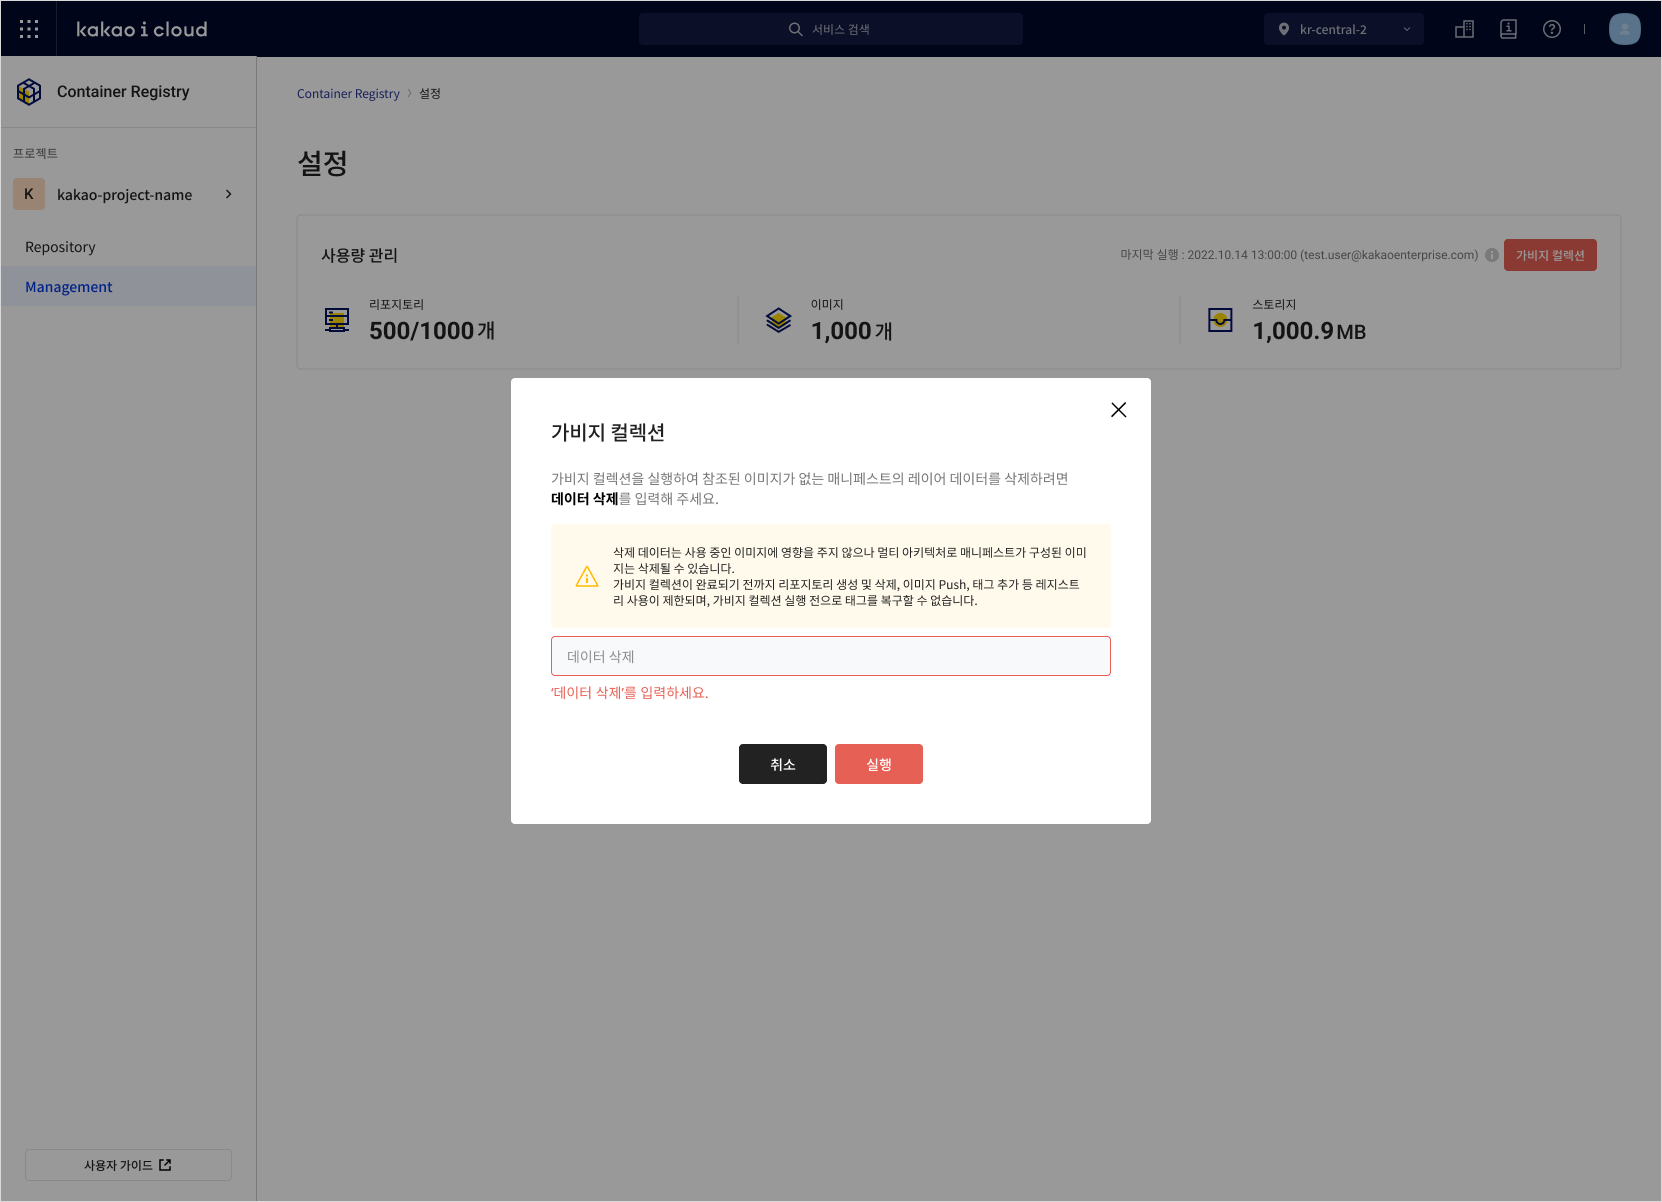Viewport: 1662px width, 1202px height.
Task: Focus the 데이터 삭제 confirmation input
Action: click(831, 656)
